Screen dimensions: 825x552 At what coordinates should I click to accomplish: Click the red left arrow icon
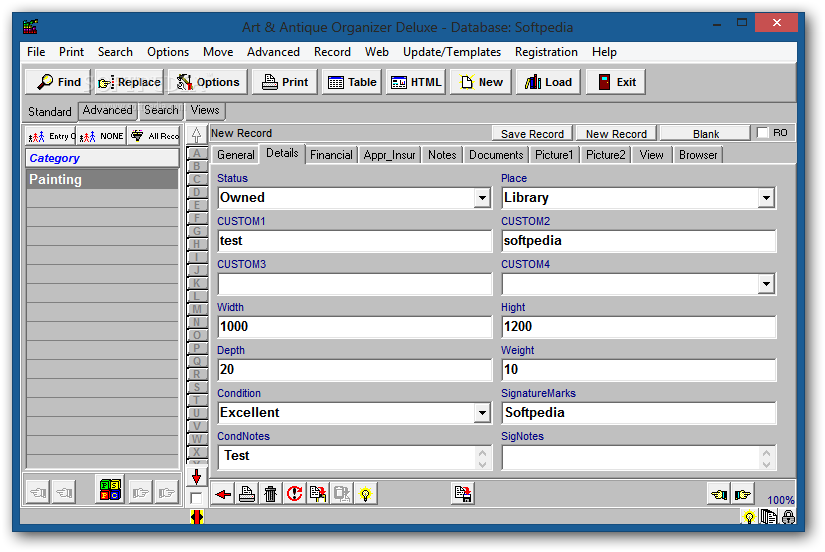pyautogui.click(x=223, y=494)
